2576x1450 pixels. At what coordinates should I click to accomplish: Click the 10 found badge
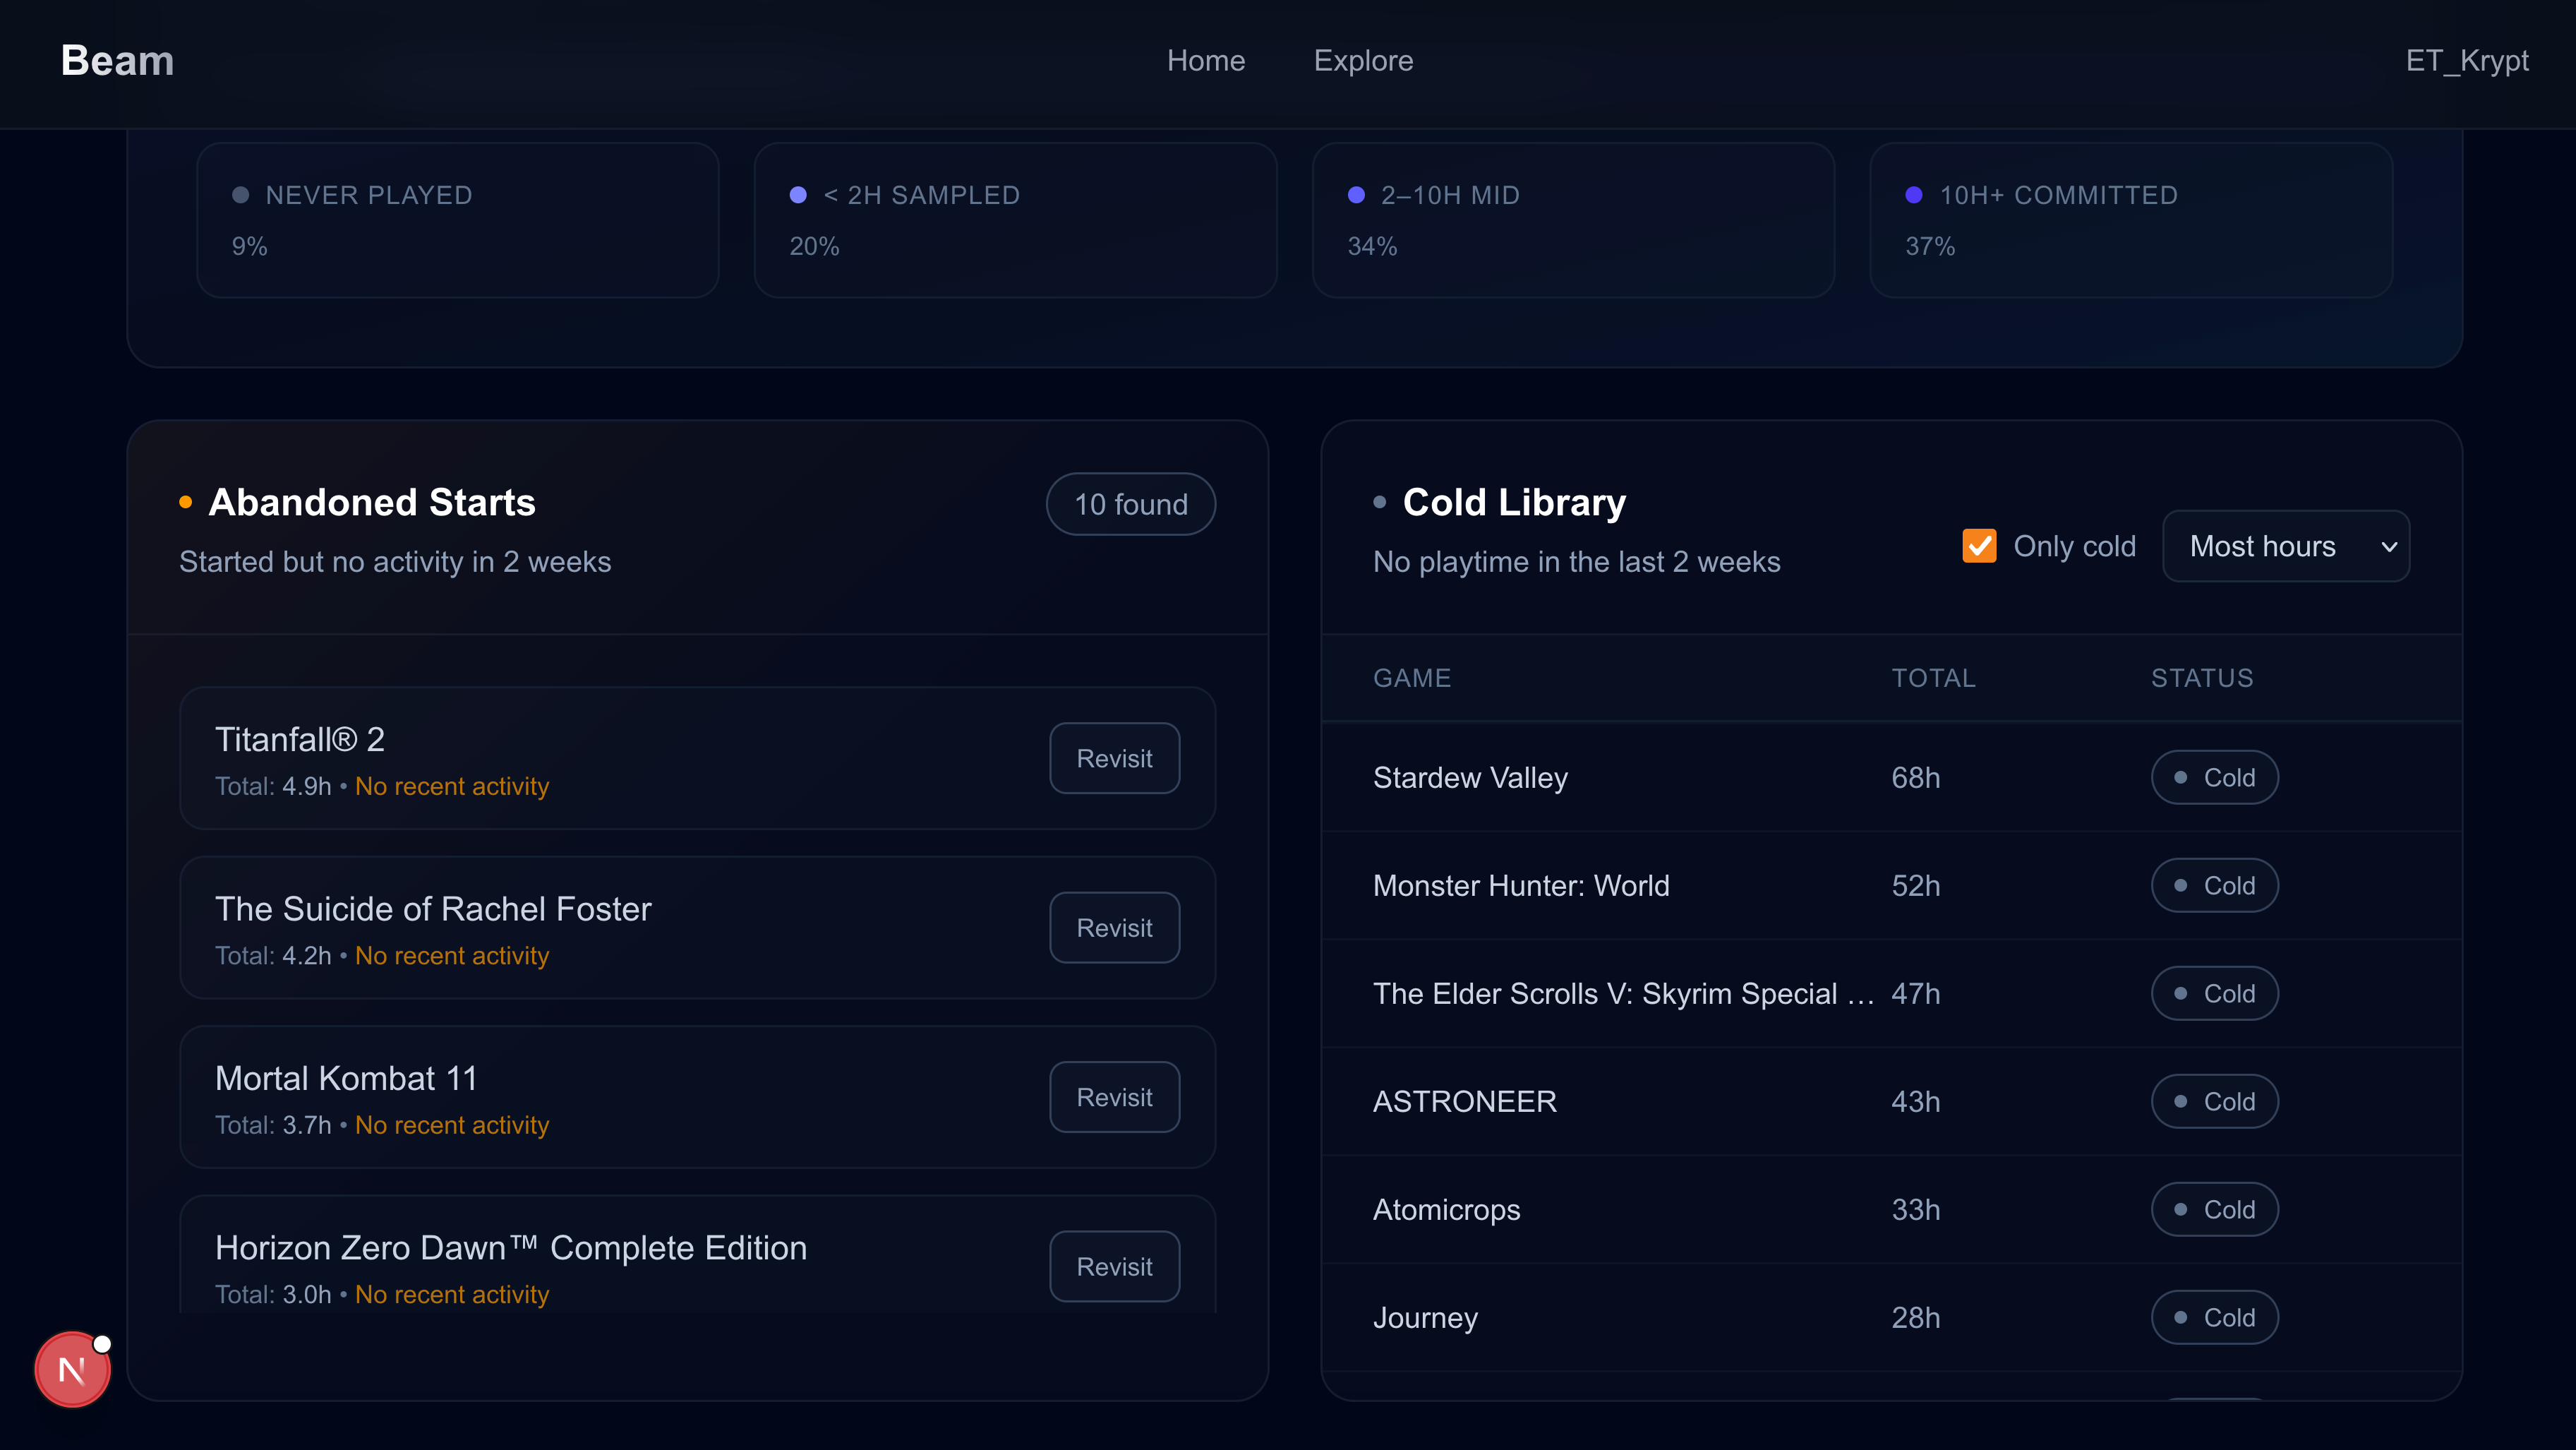click(x=1130, y=504)
